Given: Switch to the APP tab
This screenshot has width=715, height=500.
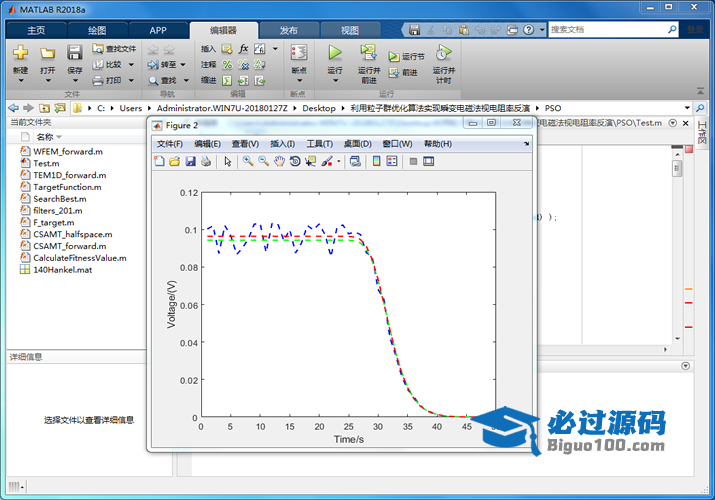Looking at the screenshot, I should tap(158, 31).
